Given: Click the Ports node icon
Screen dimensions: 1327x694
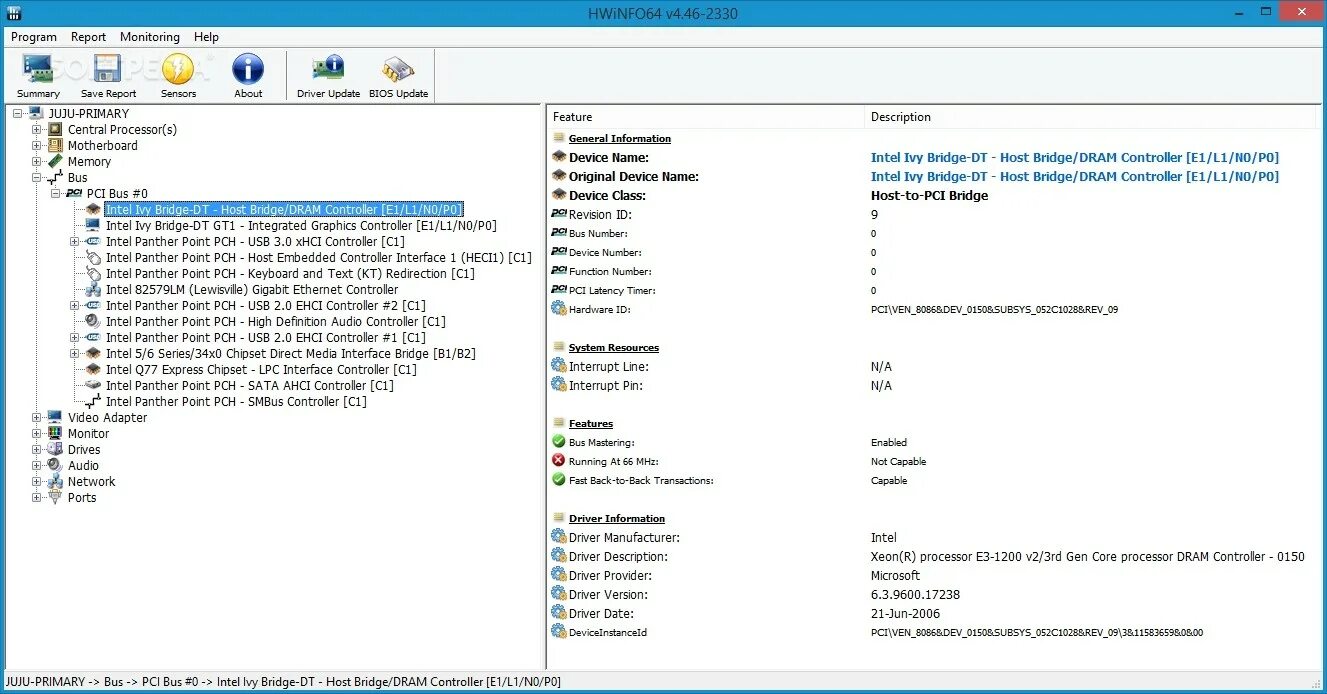Looking at the screenshot, I should click(56, 497).
